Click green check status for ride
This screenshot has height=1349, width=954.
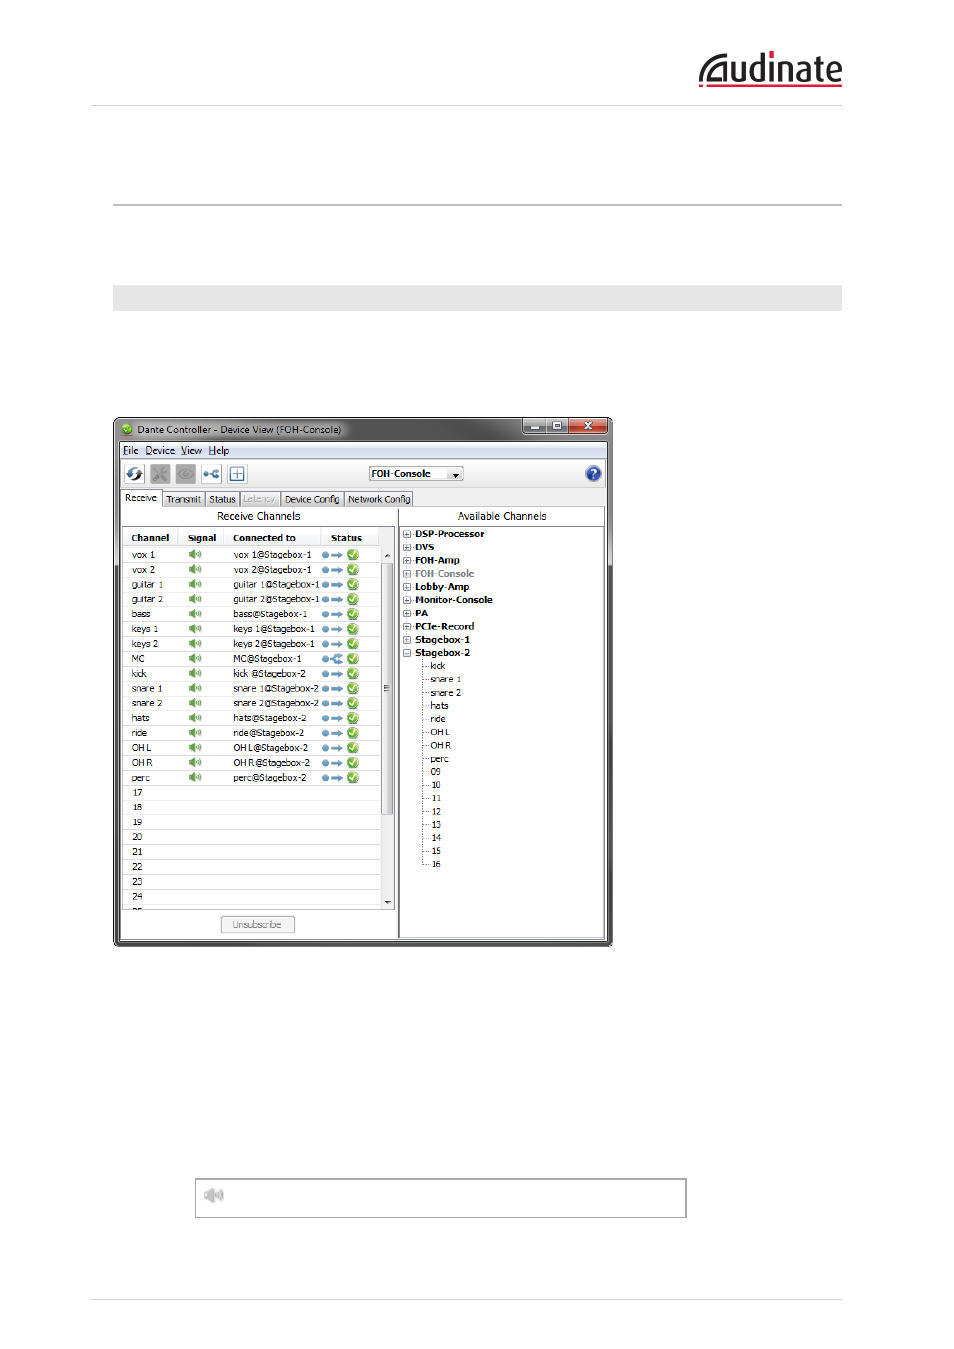(x=353, y=733)
